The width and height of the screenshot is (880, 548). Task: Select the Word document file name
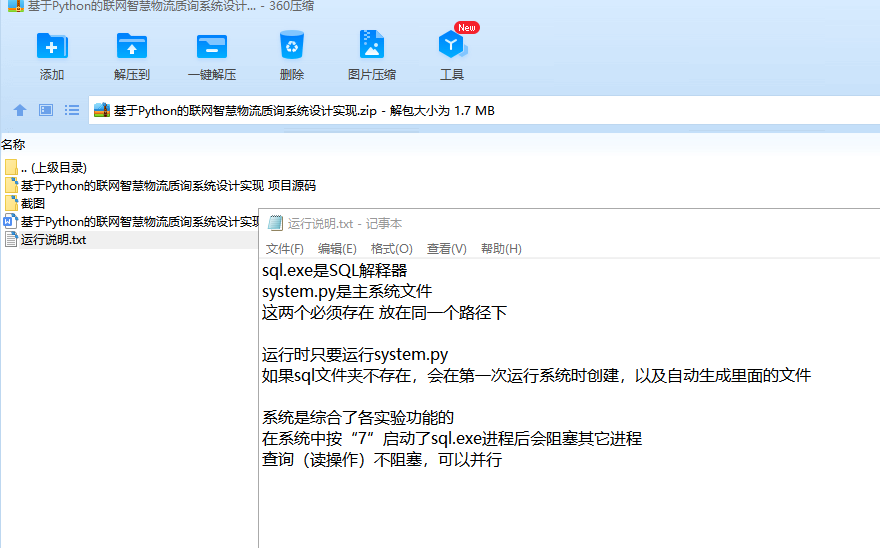tap(139, 221)
